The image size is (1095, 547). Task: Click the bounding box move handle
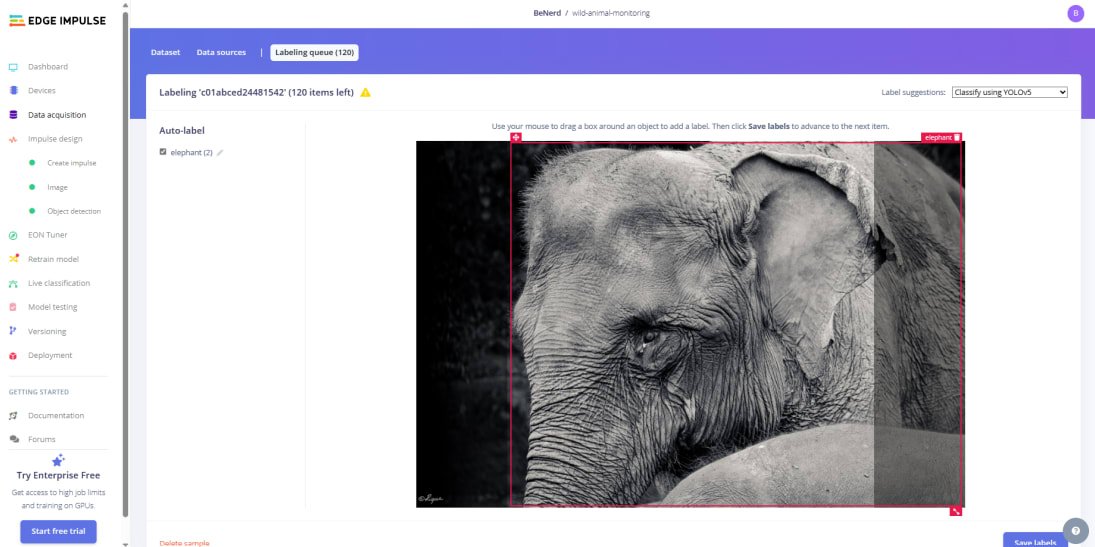tap(516, 137)
